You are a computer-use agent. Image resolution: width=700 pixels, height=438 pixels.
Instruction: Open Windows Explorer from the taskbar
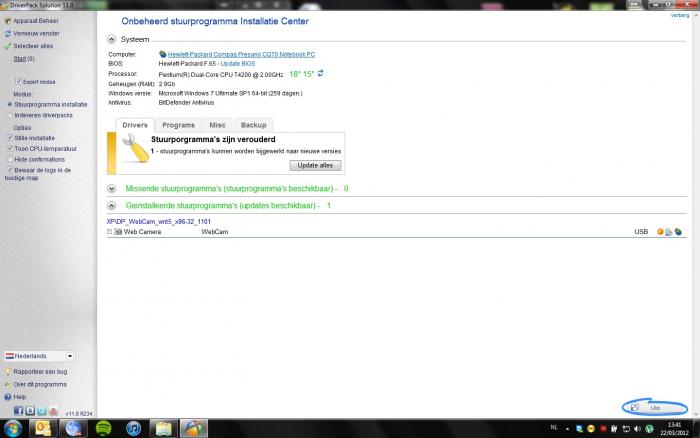pos(163,429)
